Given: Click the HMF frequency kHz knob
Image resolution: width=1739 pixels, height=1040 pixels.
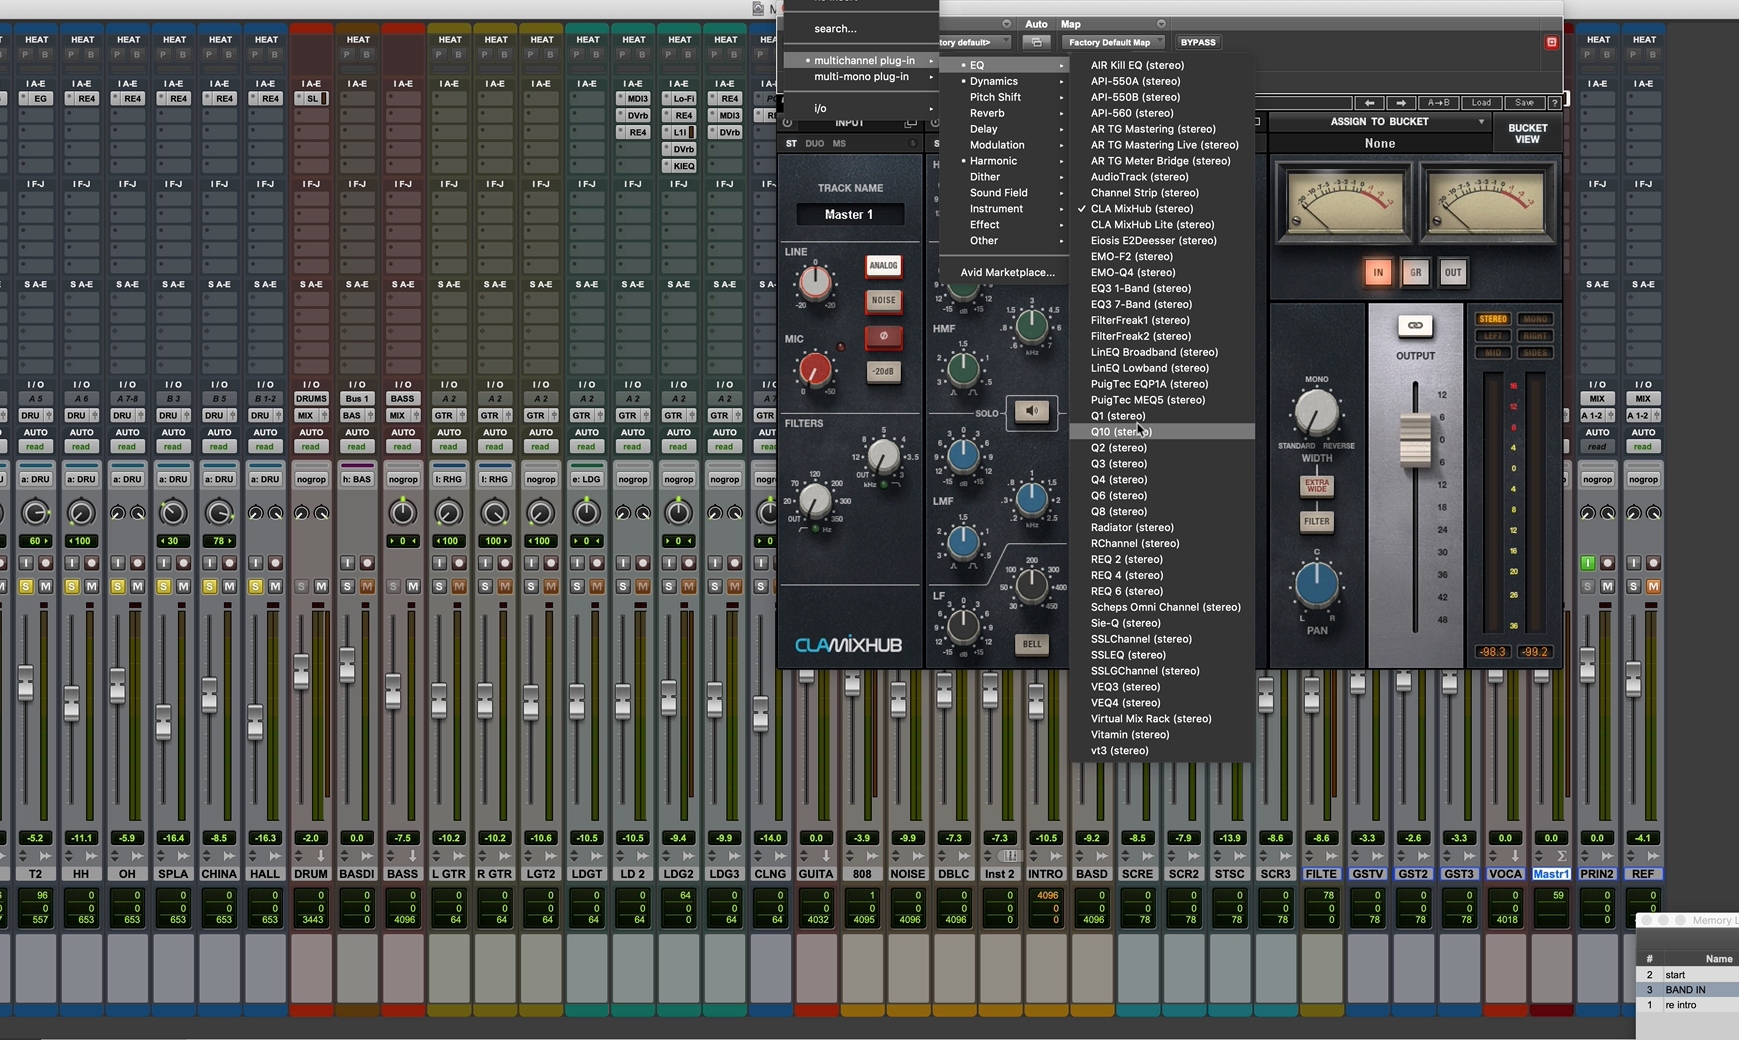Looking at the screenshot, I should point(1031,325).
